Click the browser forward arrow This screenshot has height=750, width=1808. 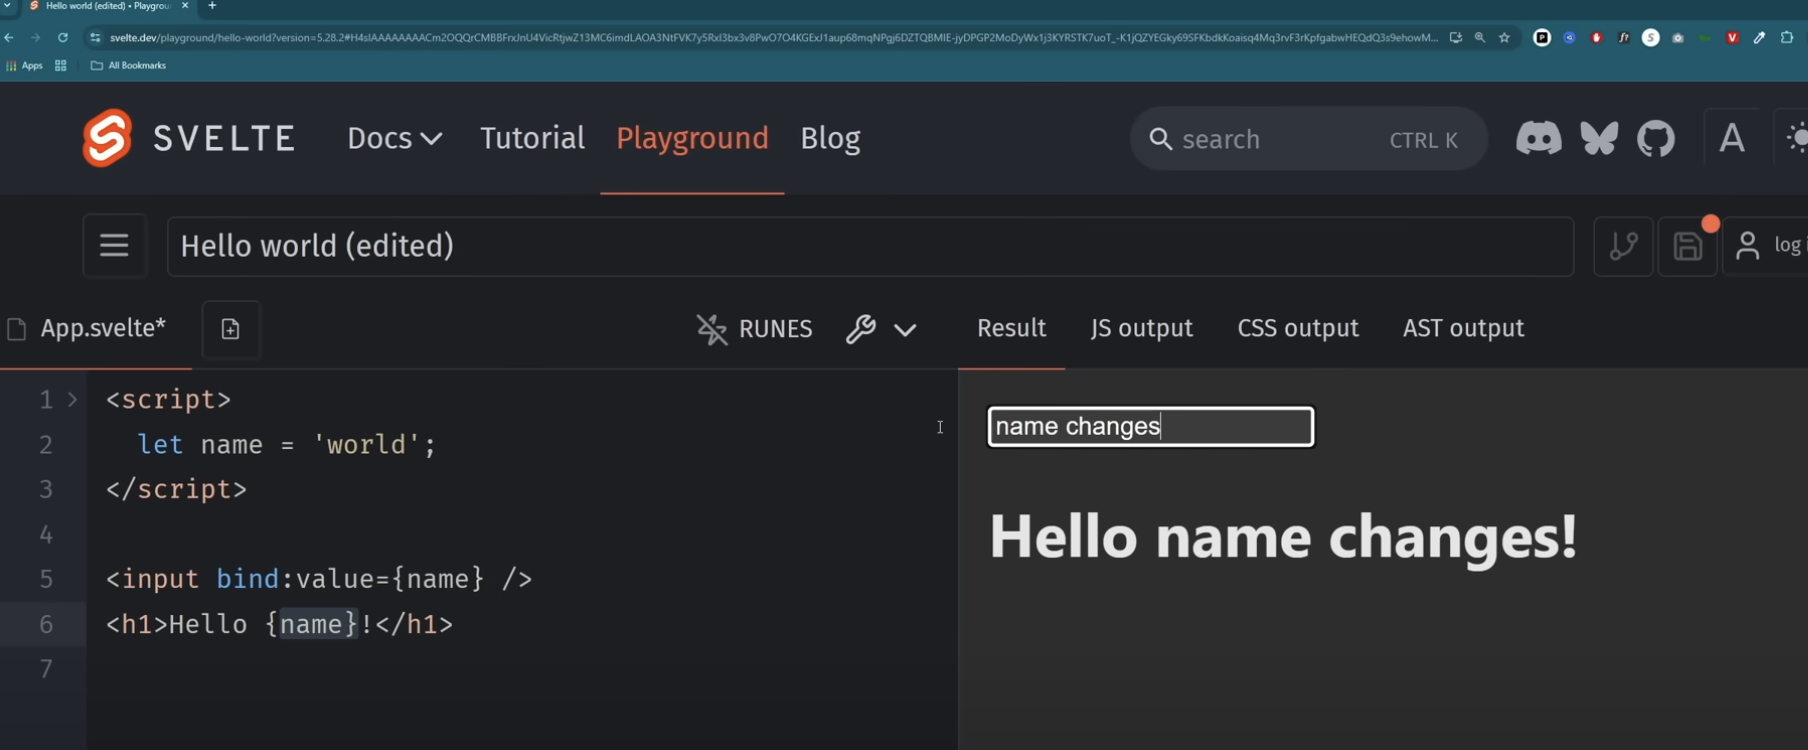[x=36, y=38]
